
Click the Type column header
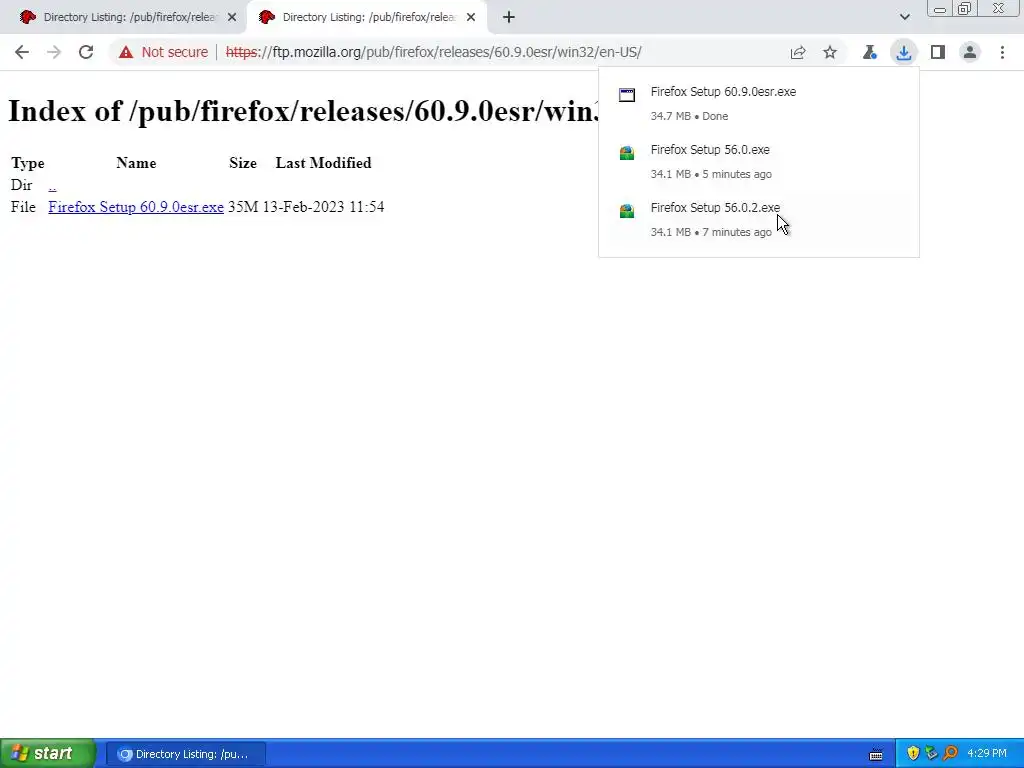pyautogui.click(x=27, y=163)
